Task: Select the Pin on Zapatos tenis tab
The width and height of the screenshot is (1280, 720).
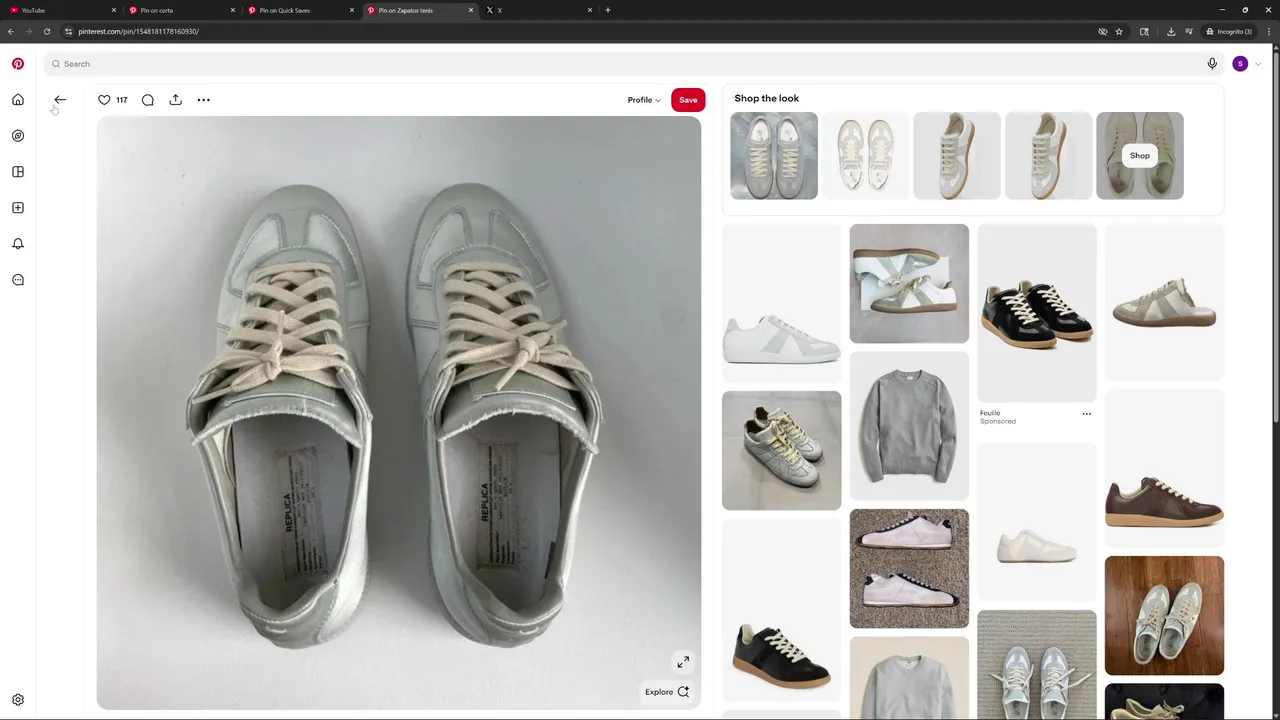Action: [420, 10]
